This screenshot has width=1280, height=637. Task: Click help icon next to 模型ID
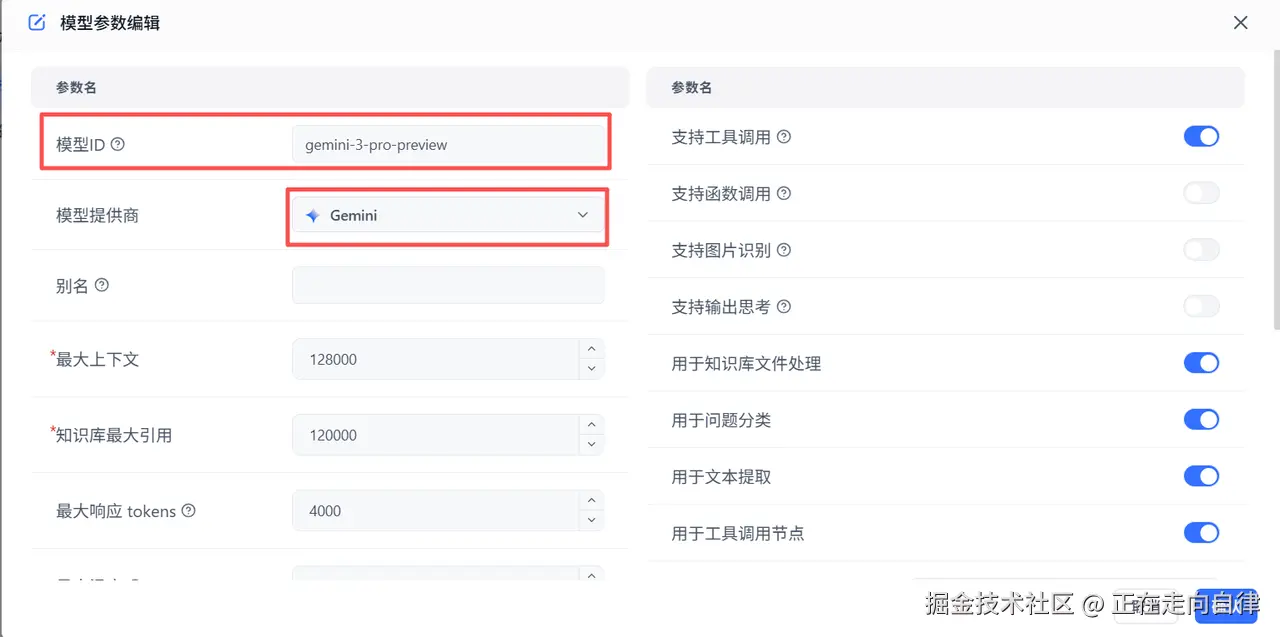[x=118, y=144]
